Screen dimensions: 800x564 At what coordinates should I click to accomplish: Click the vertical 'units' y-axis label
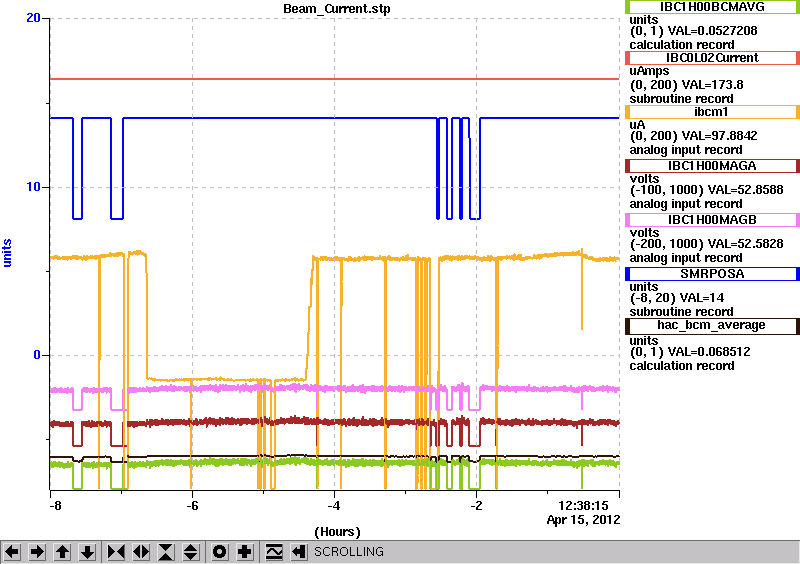(7, 253)
